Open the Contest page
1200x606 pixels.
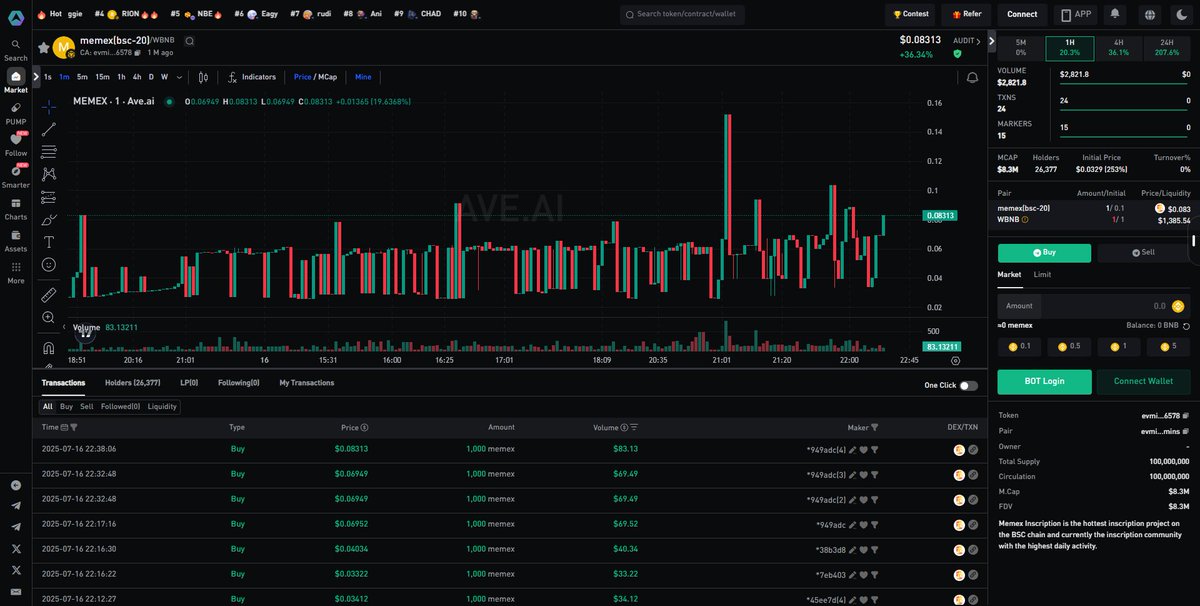point(908,14)
